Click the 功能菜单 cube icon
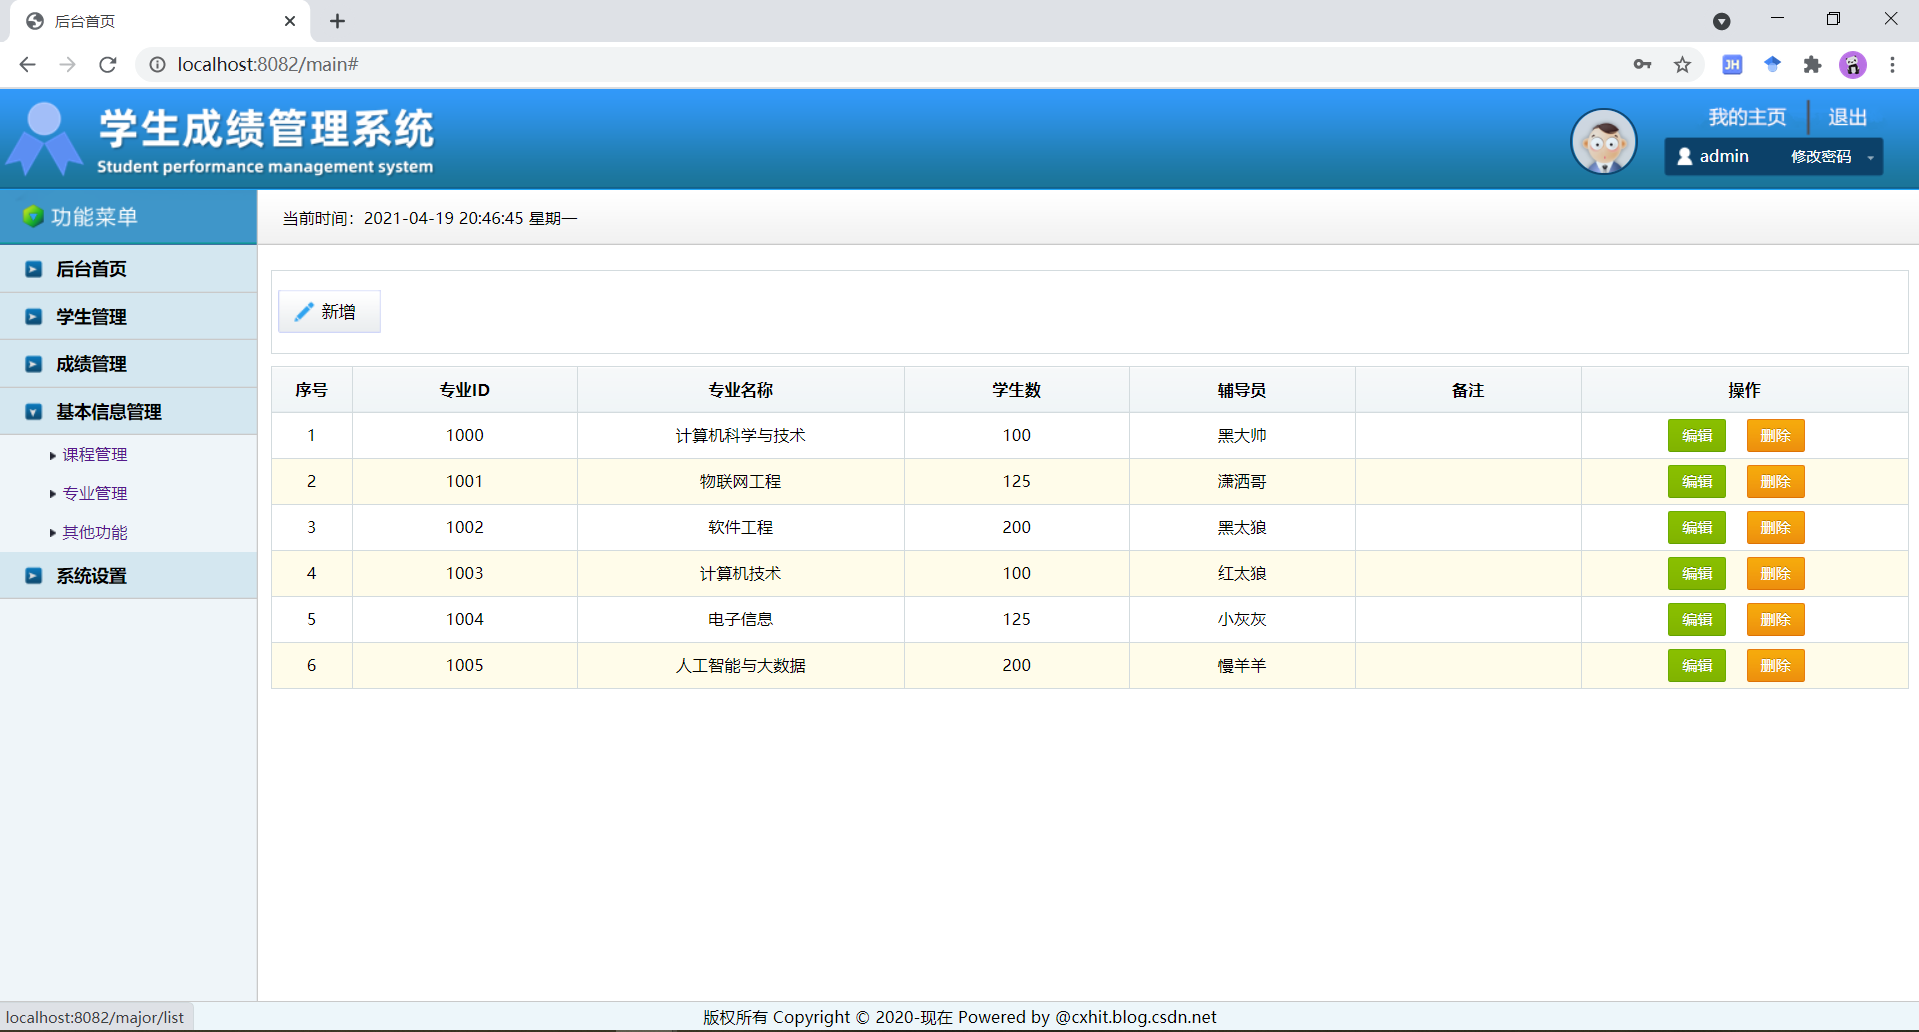Viewport: 1919px width, 1032px height. point(33,216)
